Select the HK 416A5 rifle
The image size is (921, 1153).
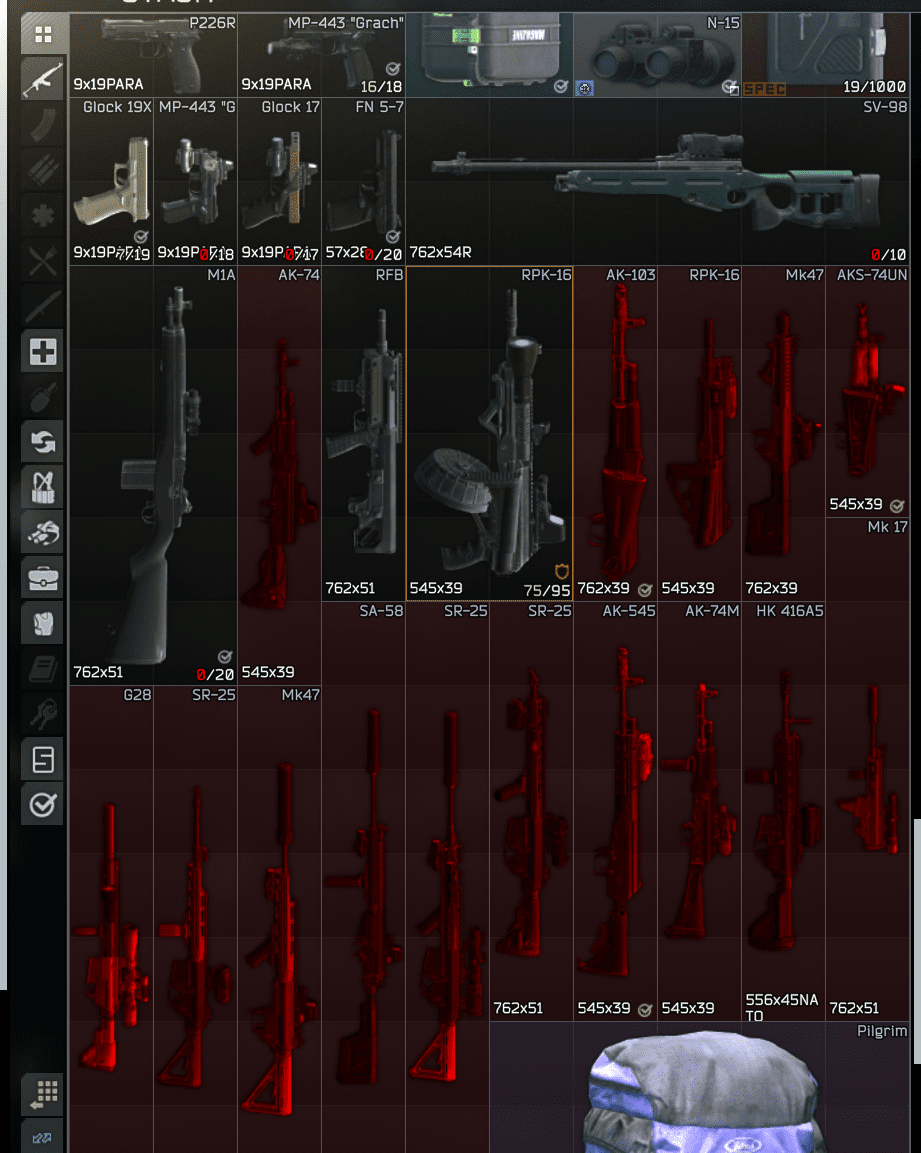click(783, 811)
